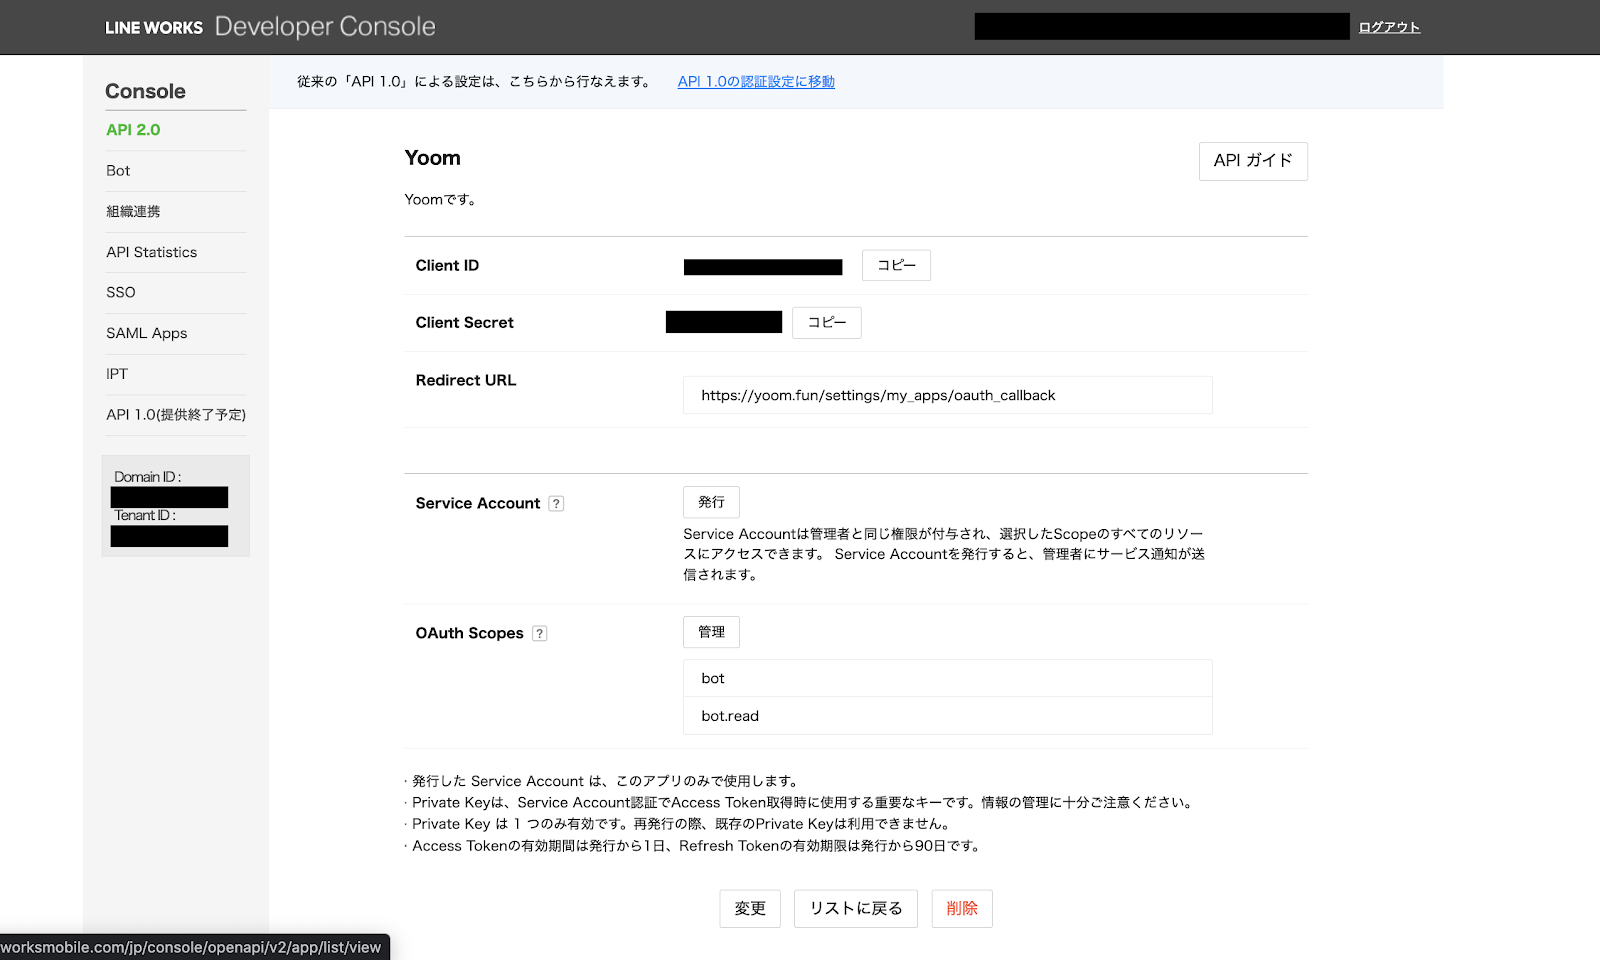This screenshot has width=1600, height=960.
Task: Return to list with リストに戻る button
Action: click(x=855, y=909)
